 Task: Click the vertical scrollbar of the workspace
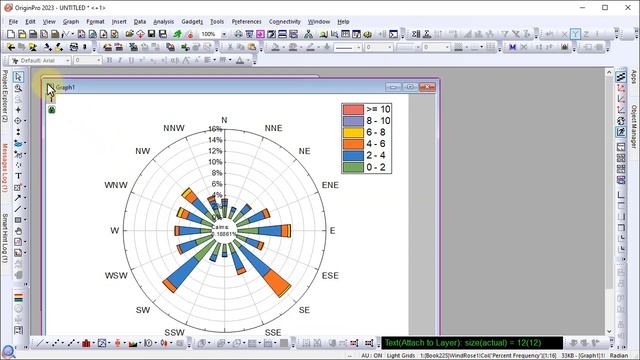(x=609, y=202)
